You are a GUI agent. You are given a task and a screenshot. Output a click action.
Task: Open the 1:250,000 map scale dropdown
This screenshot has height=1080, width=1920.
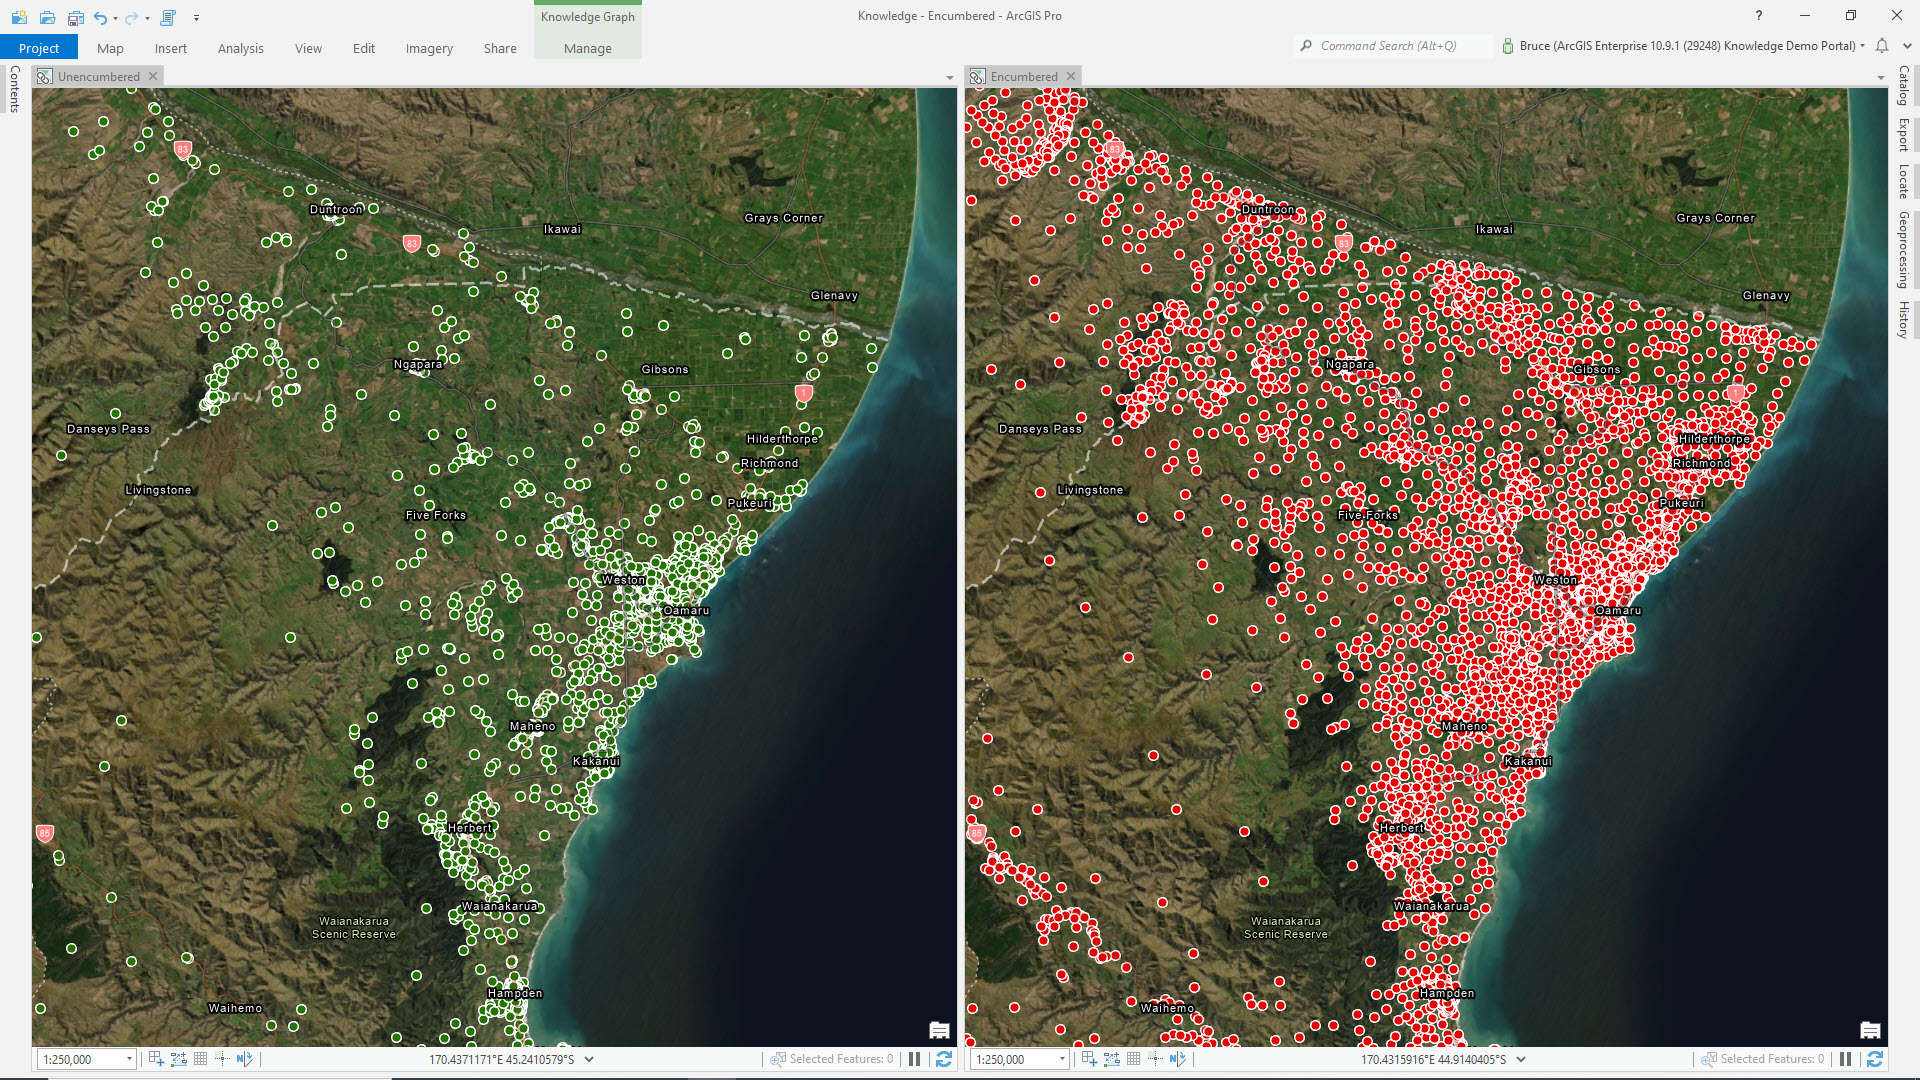[x=129, y=1059]
